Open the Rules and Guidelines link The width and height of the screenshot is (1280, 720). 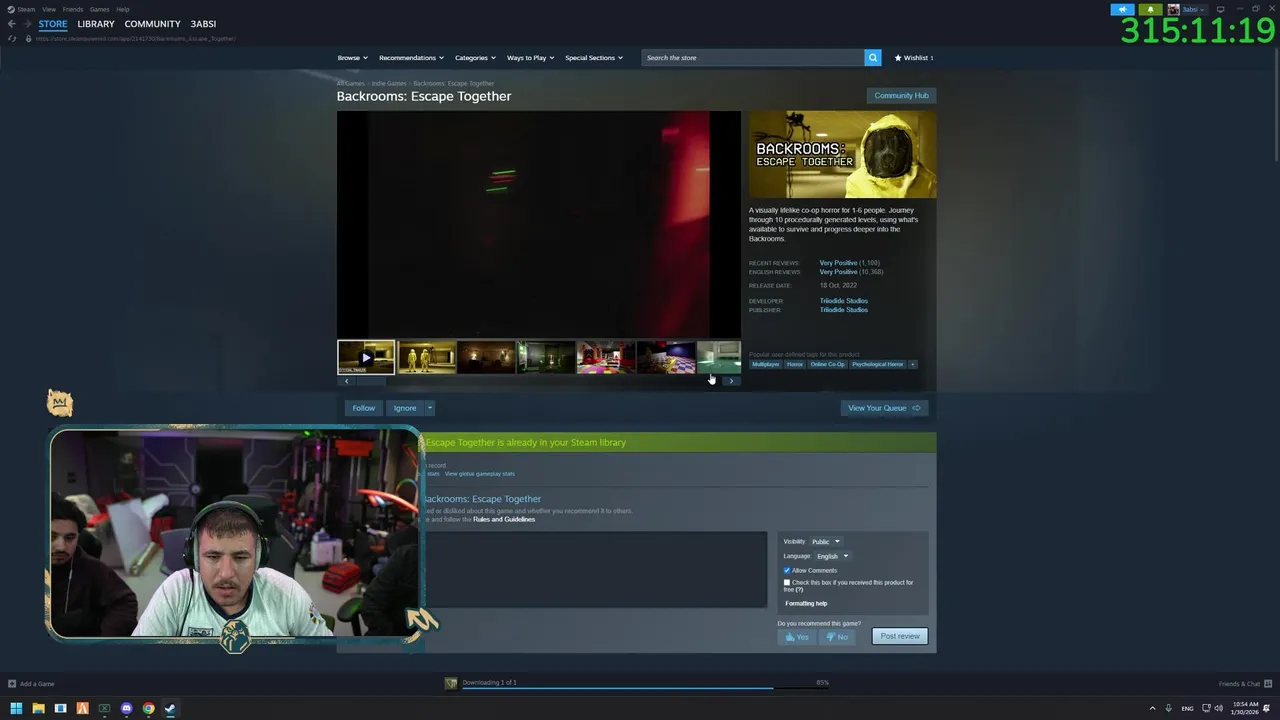[x=504, y=519]
